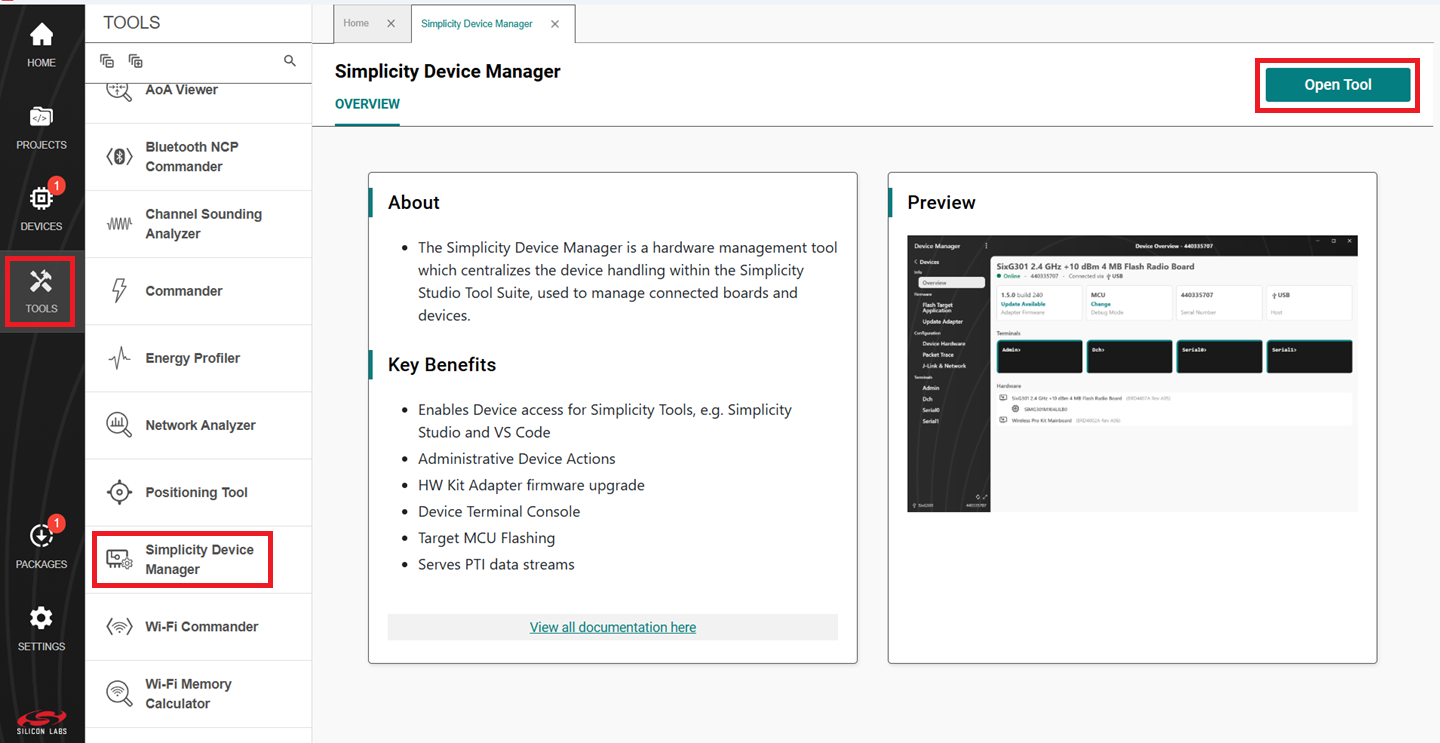The image size is (1440, 743).
Task: Open the Packages section
Action: (x=41, y=546)
